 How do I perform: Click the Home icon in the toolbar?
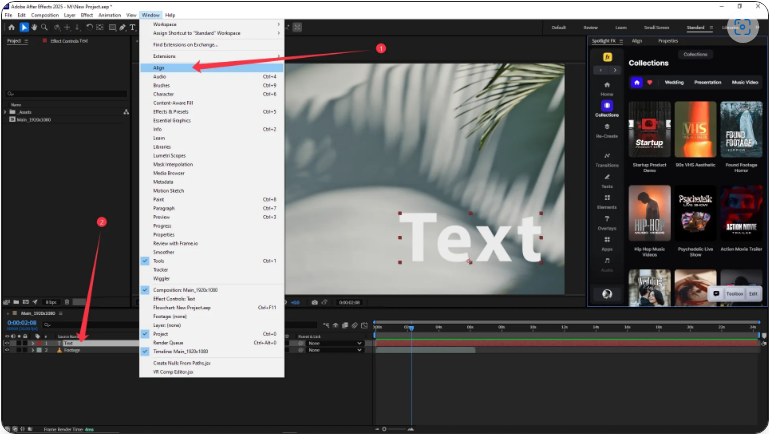coord(11,27)
